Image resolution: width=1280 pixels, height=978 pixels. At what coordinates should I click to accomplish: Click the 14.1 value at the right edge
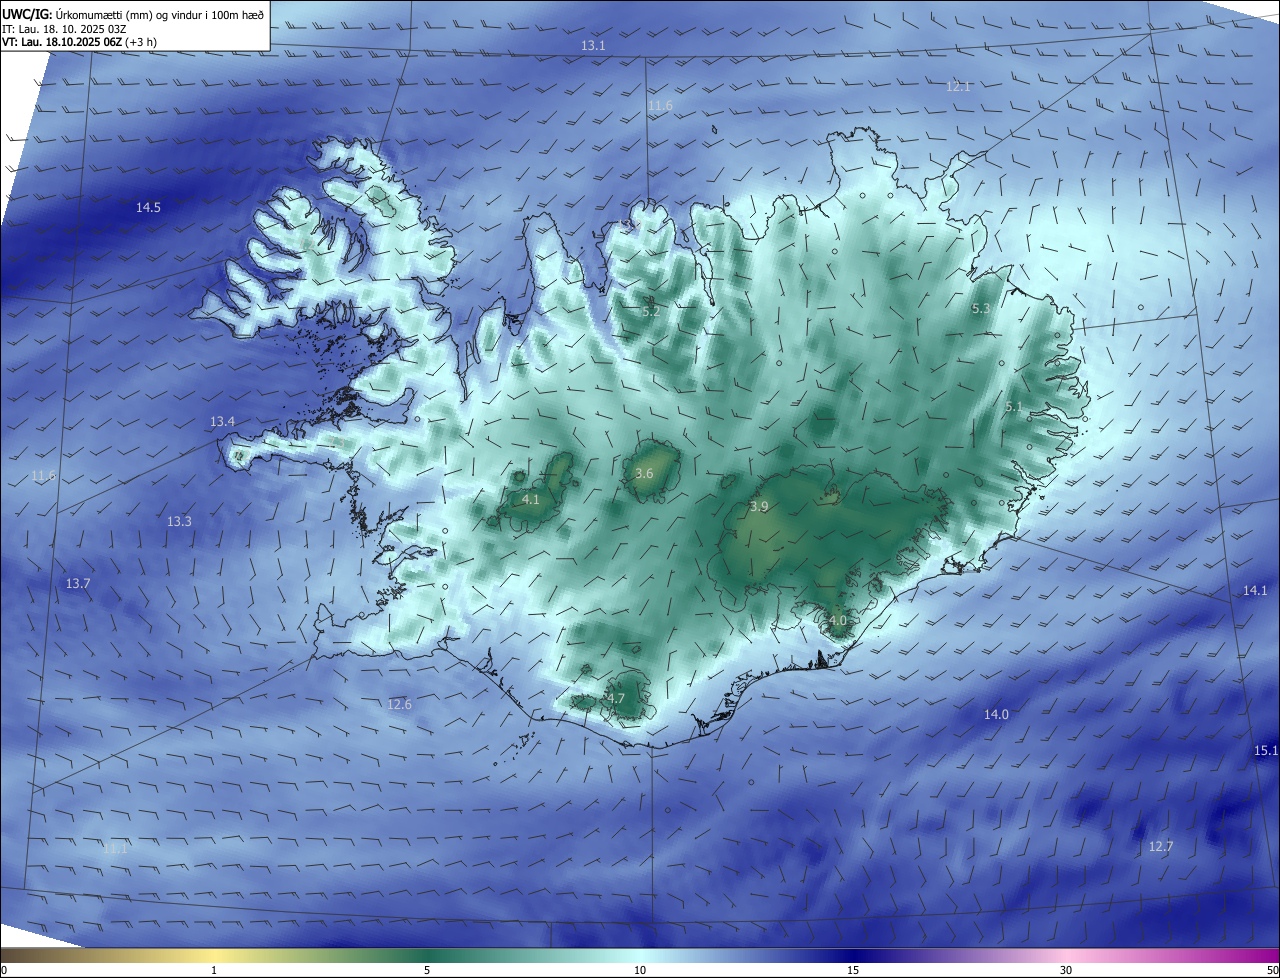tap(1255, 591)
